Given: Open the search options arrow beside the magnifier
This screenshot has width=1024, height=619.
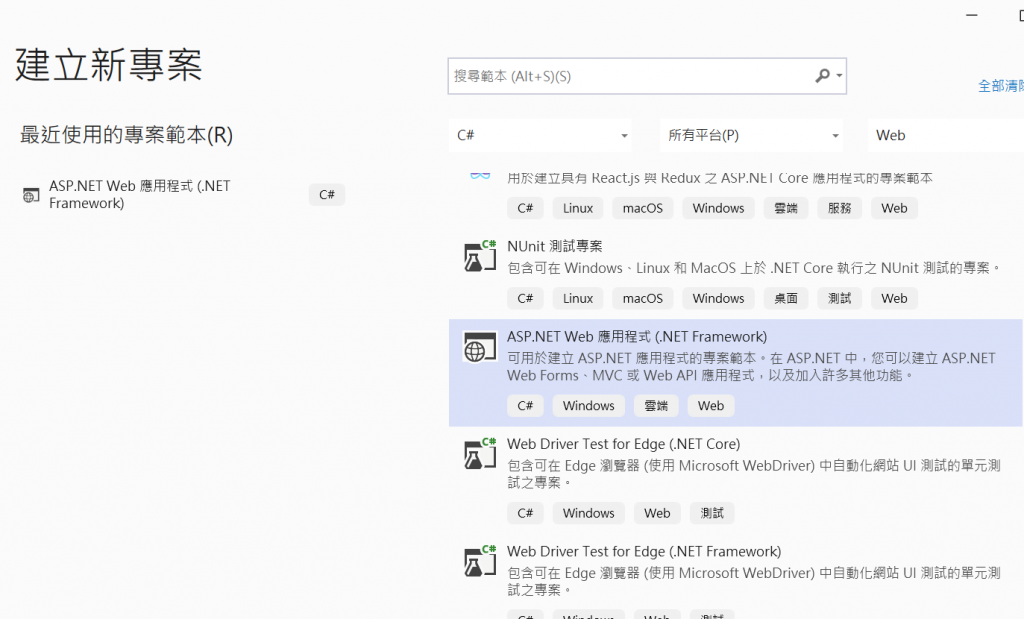Looking at the screenshot, I should point(839,76).
